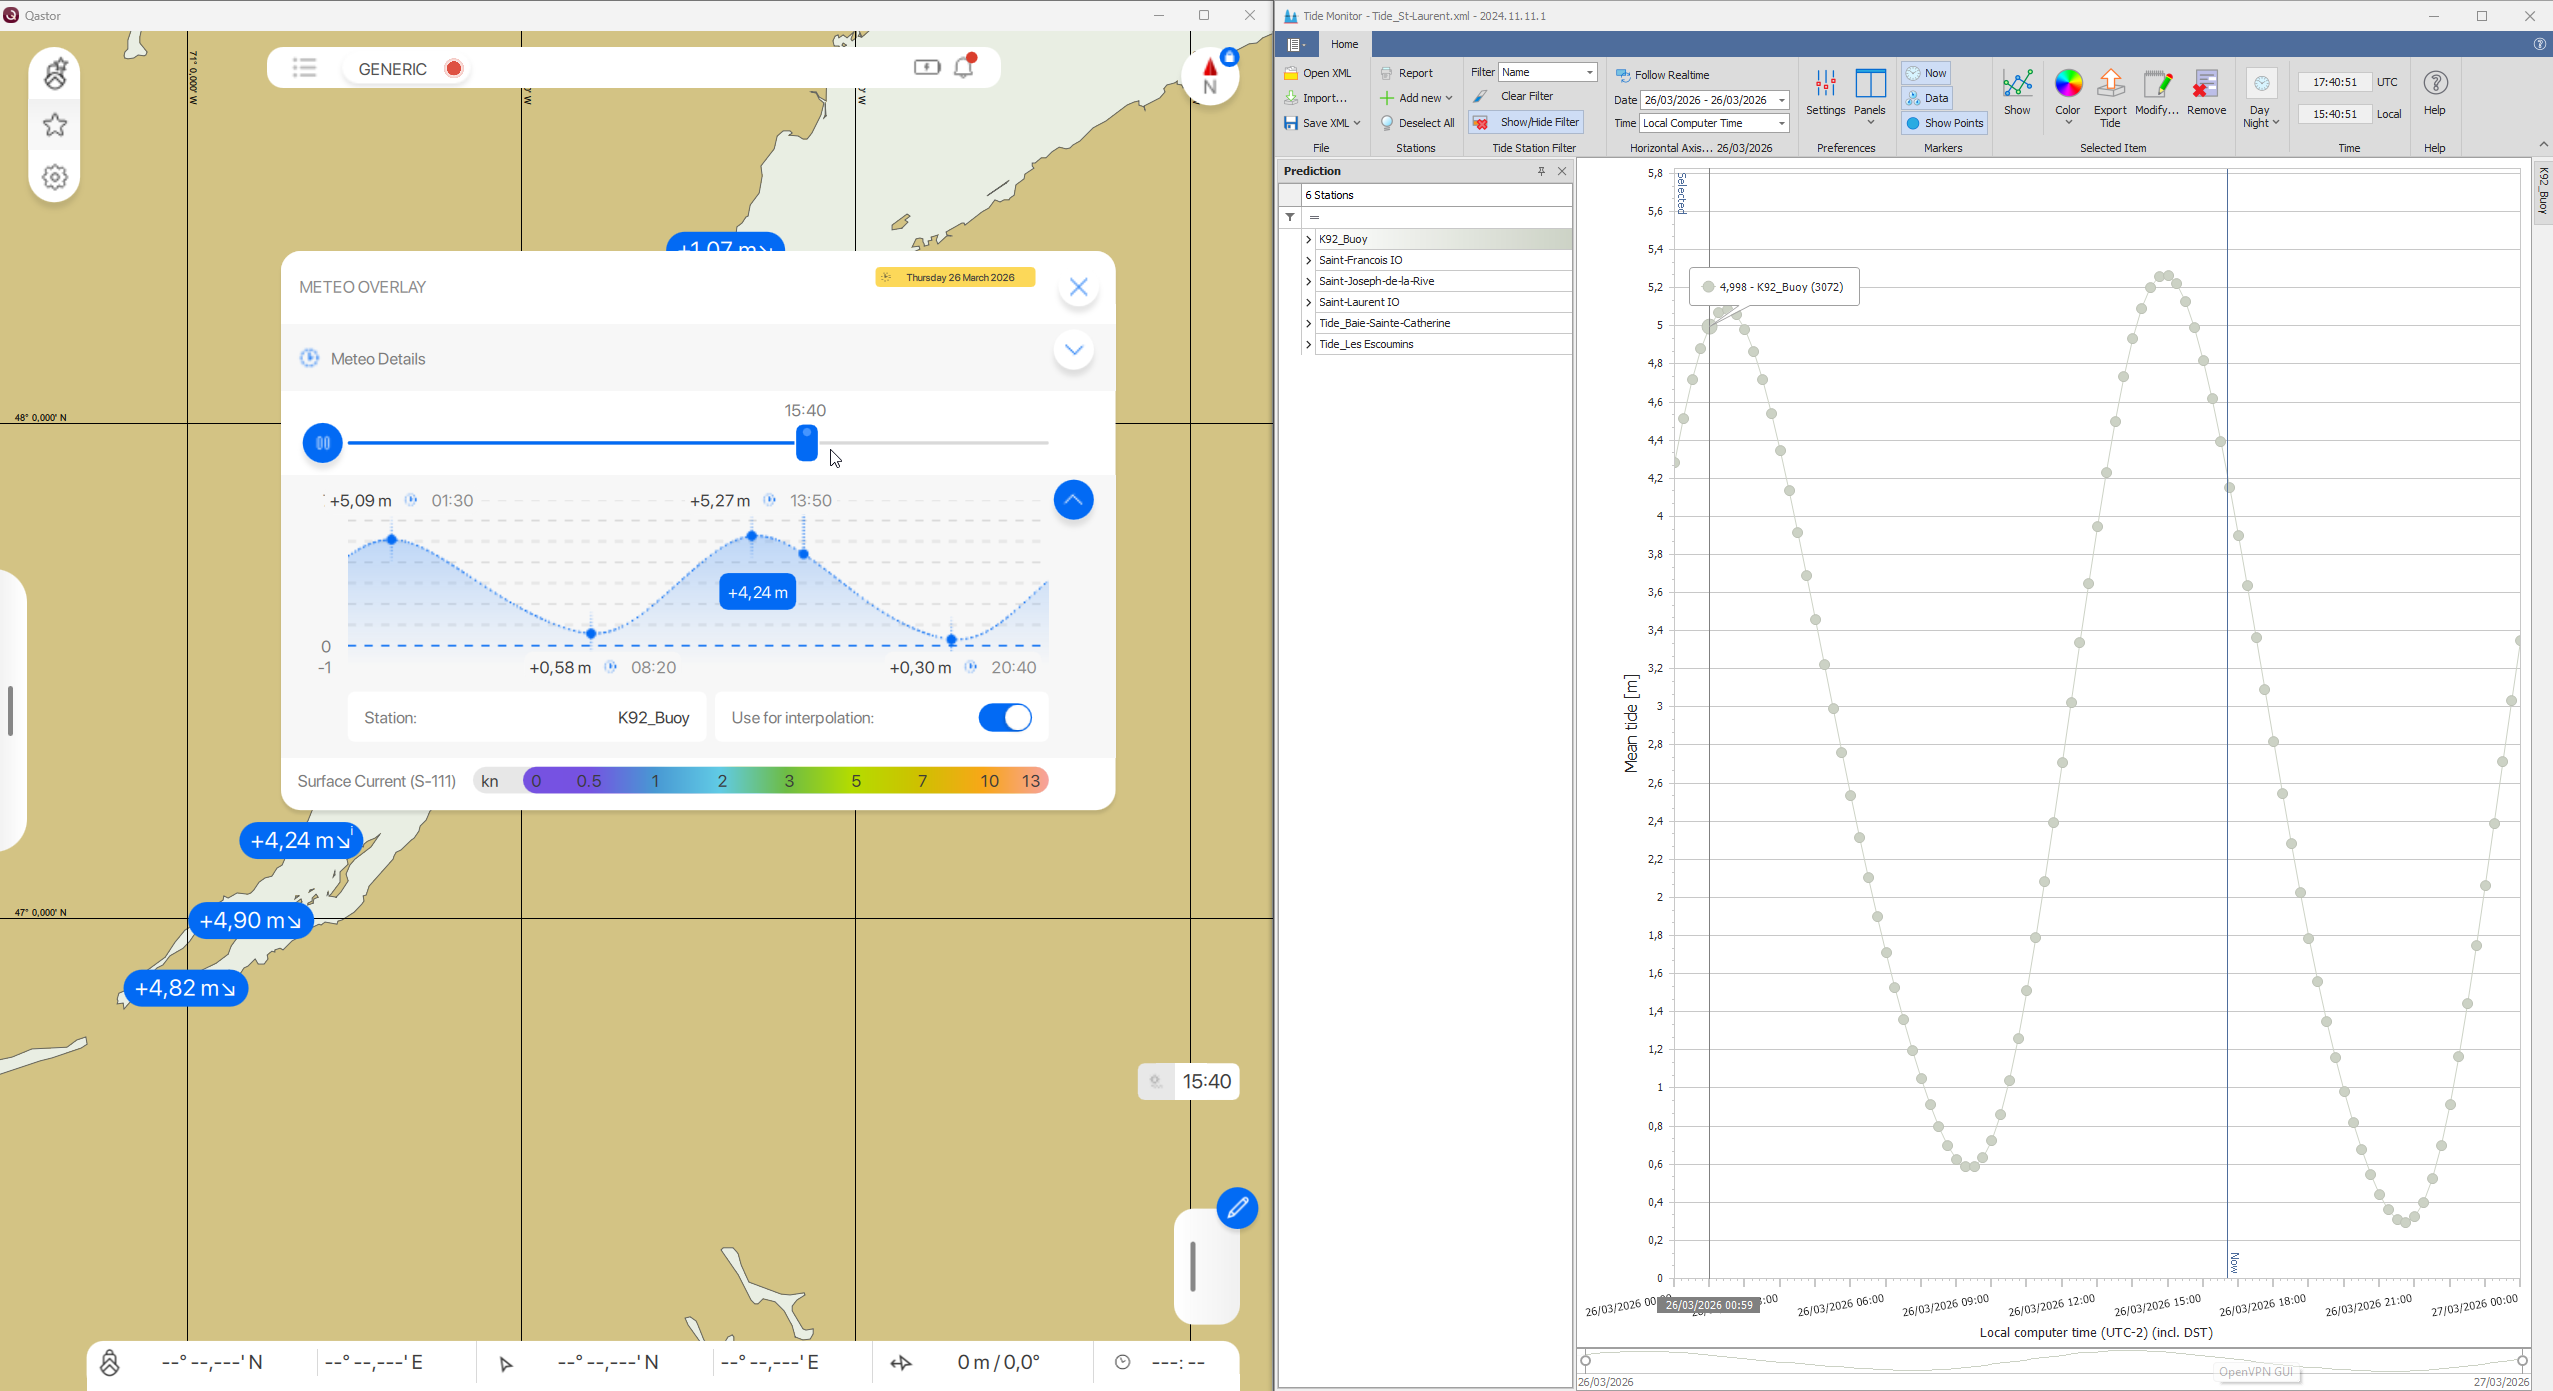Open the Home ribbon tab
2553x1391 pixels.
click(1344, 44)
